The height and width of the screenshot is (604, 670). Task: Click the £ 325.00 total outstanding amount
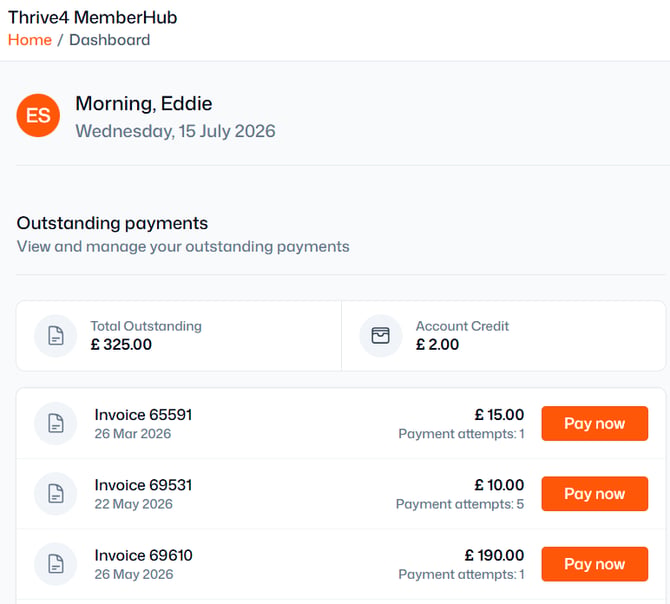pos(121,344)
